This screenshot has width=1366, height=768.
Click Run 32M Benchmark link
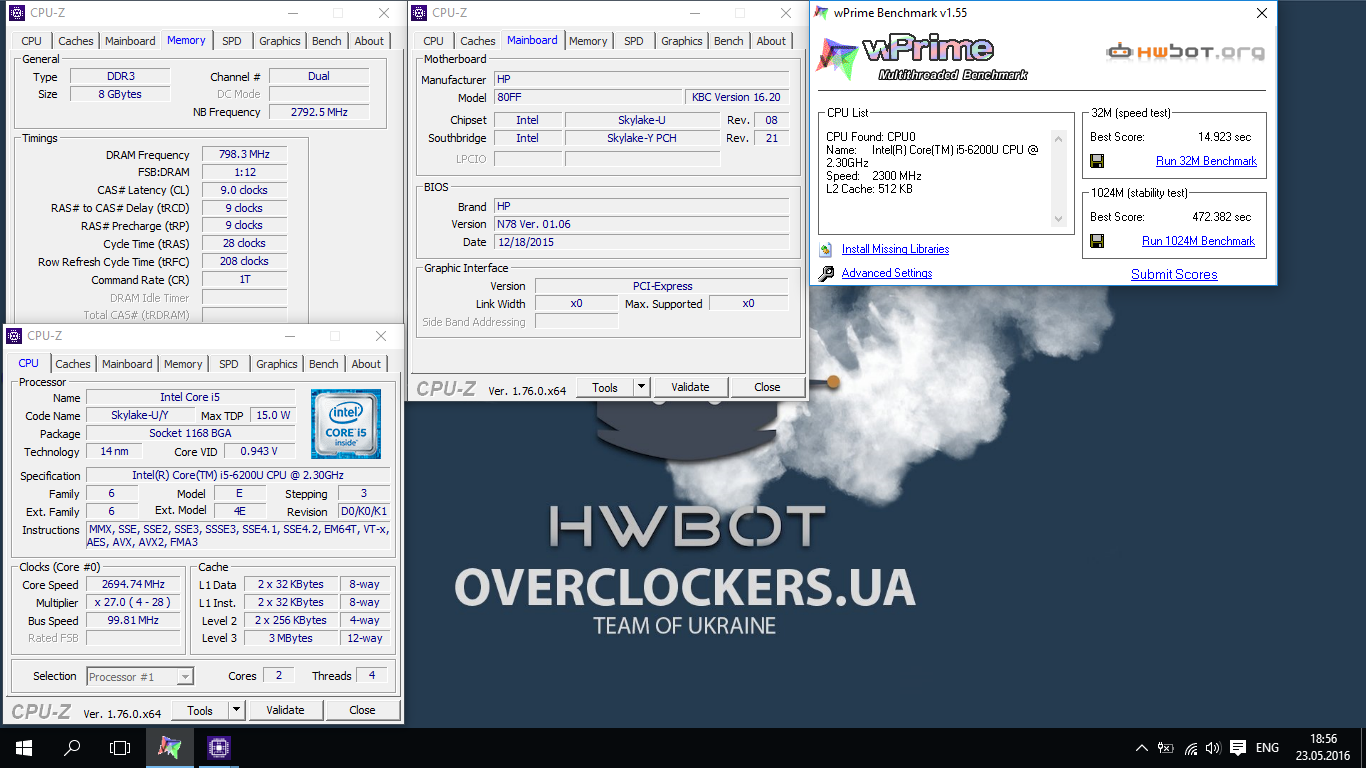coord(1206,161)
